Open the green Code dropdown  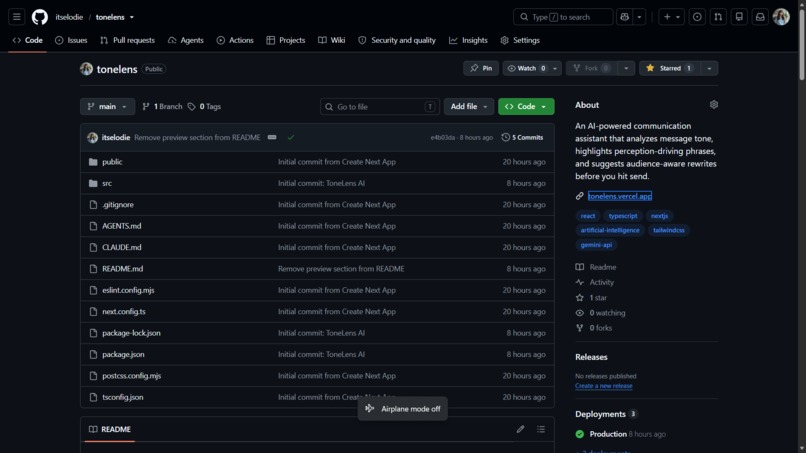pos(526,106)
